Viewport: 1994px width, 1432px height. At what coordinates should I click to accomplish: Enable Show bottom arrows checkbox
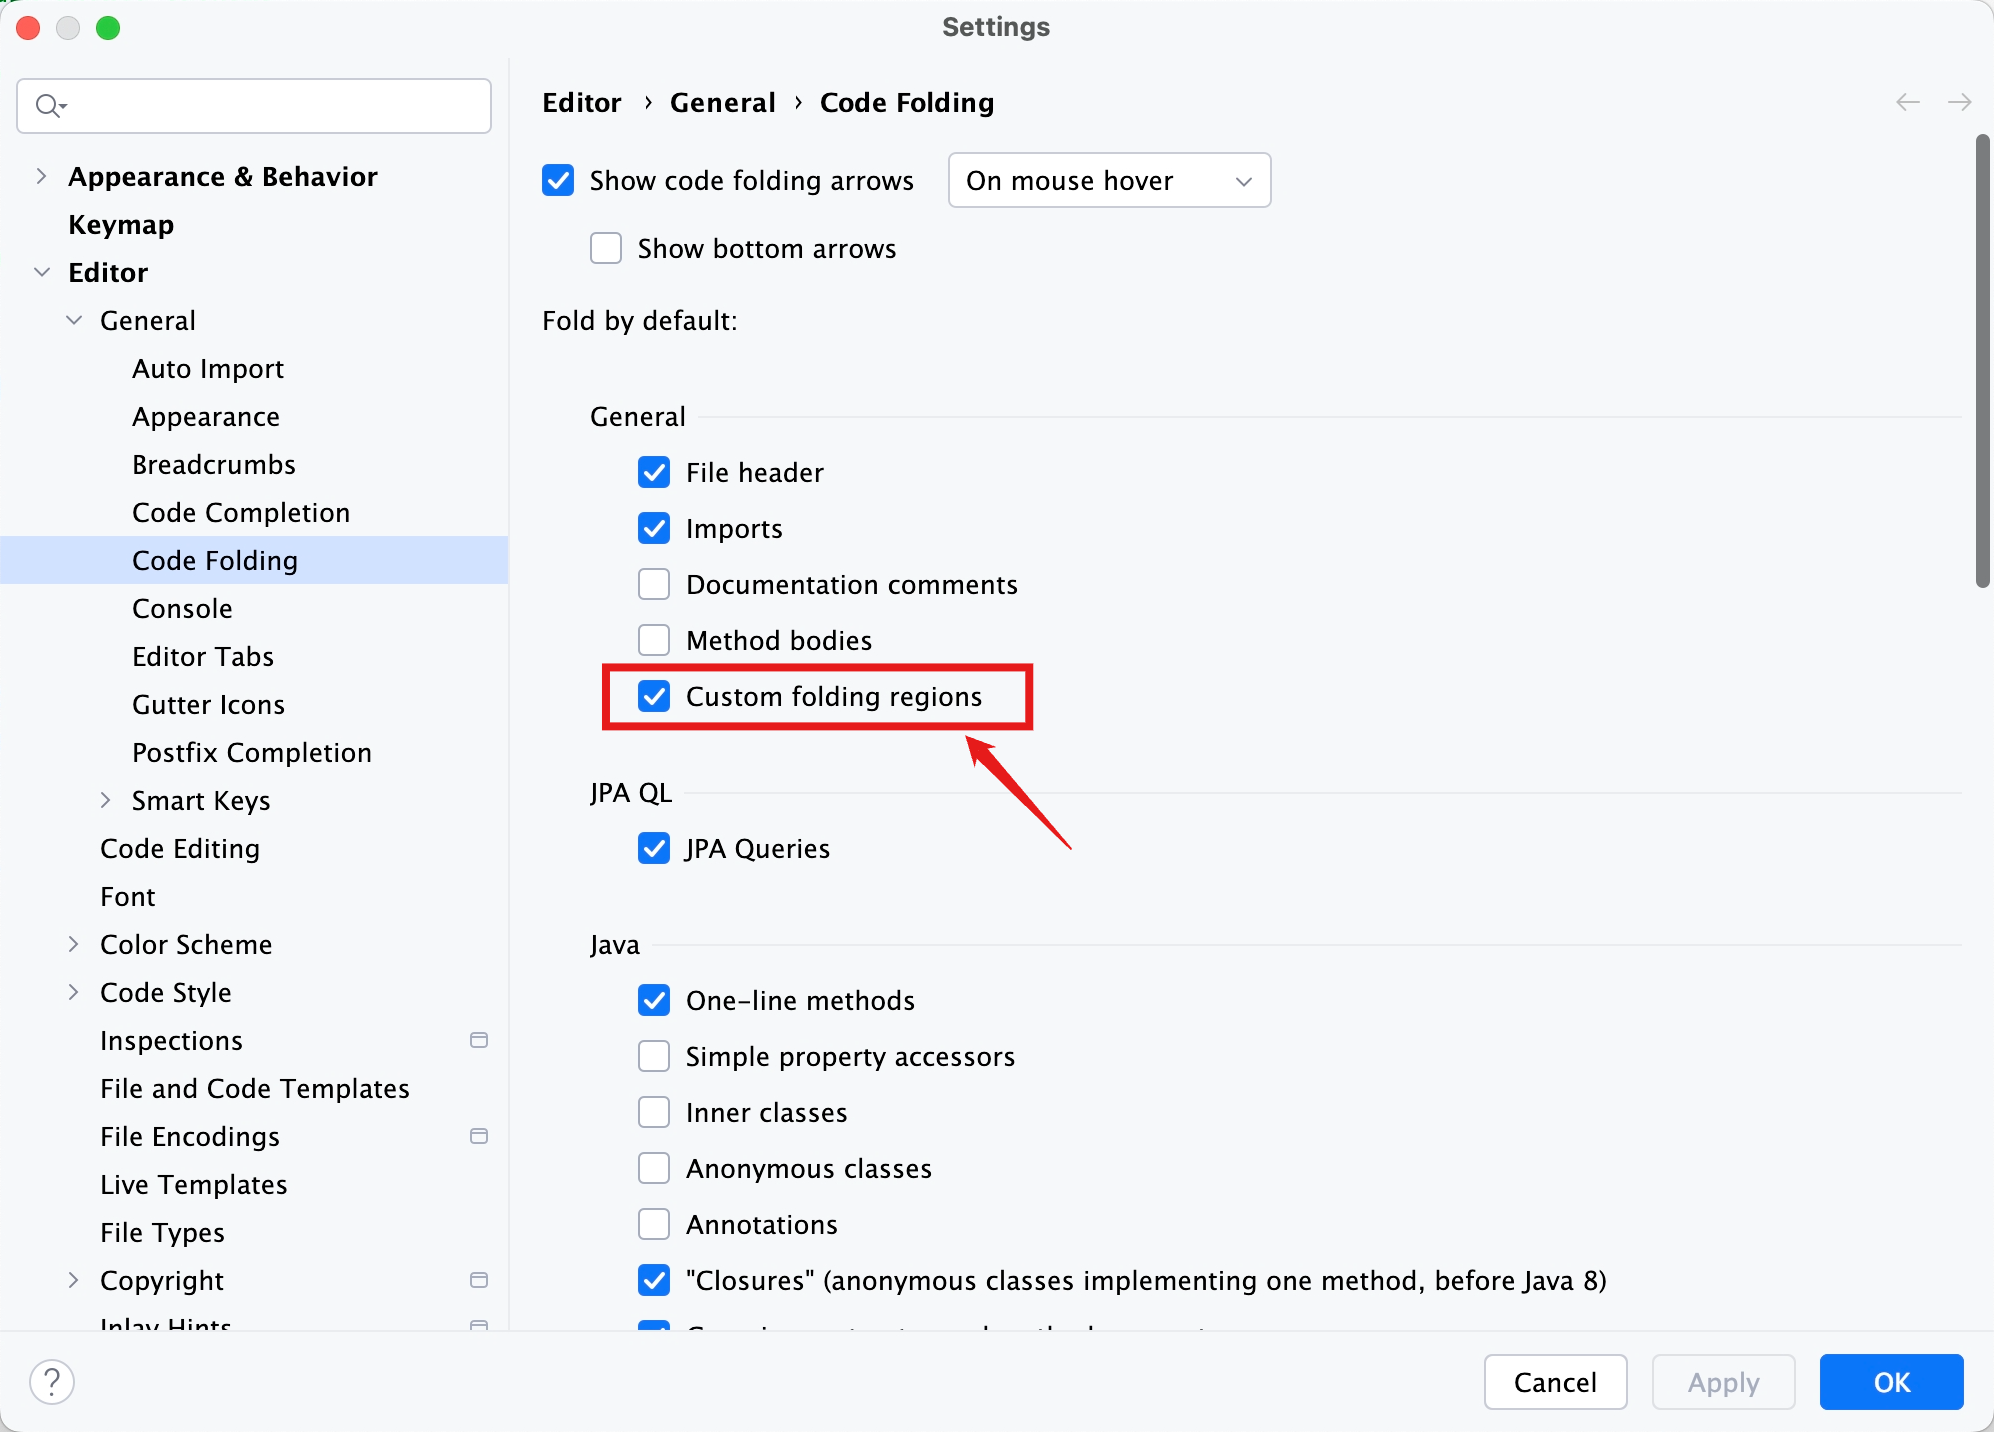(x=606, y=248)
